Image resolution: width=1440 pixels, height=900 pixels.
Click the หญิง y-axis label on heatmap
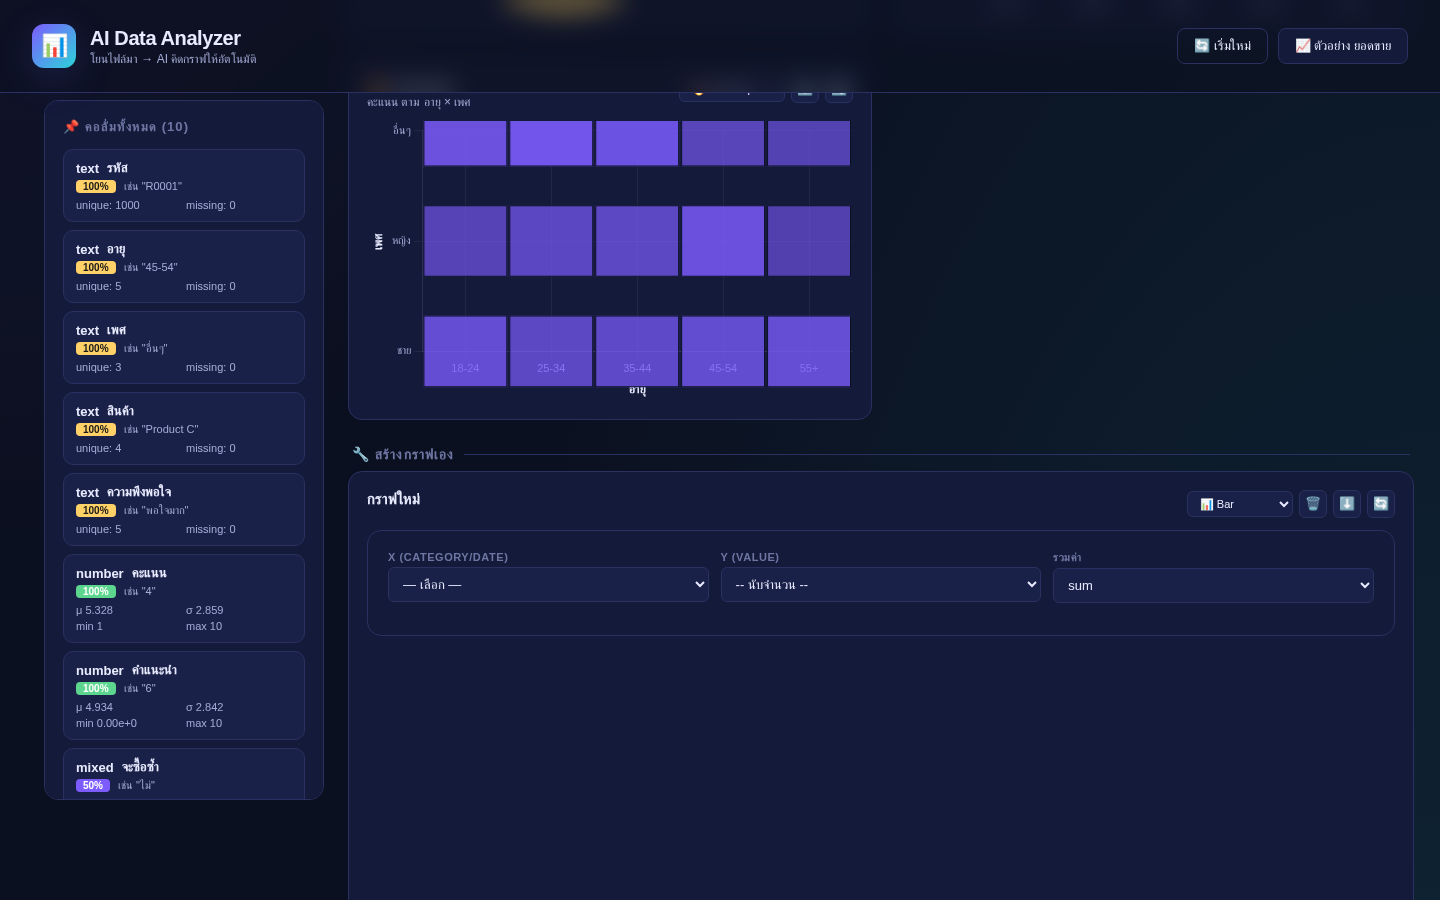[x=401, y=241]
